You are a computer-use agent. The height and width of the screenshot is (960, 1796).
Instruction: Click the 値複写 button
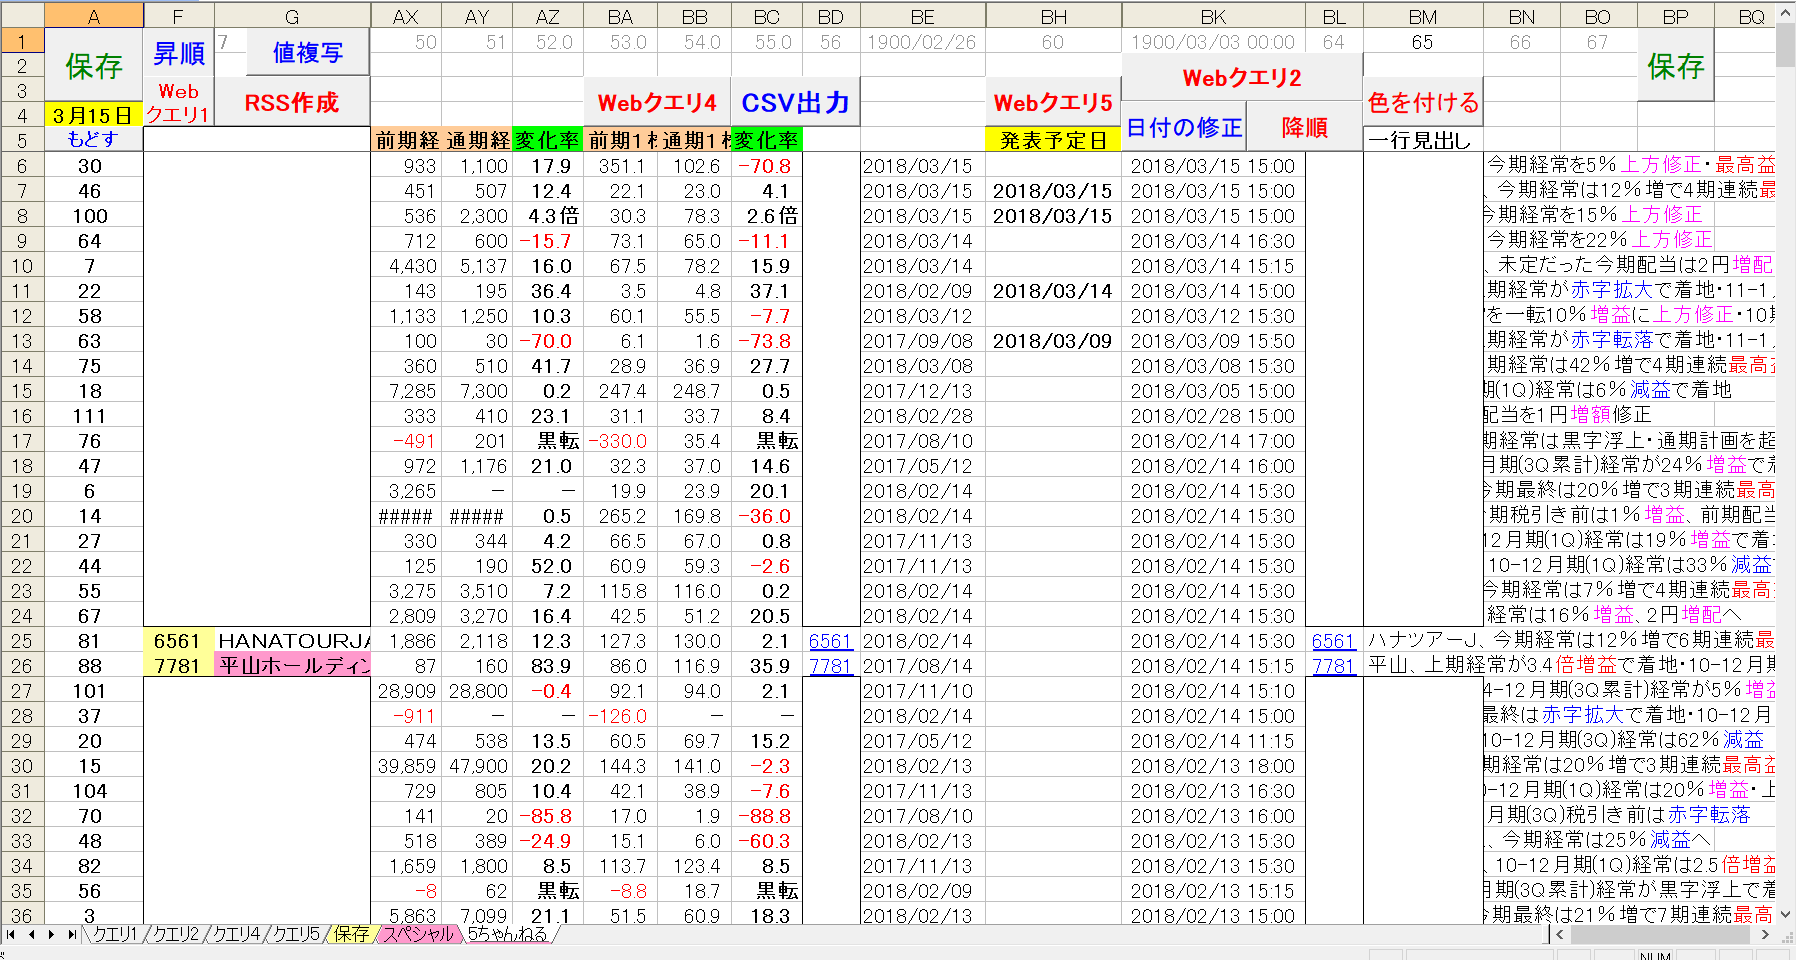[307, 53]
